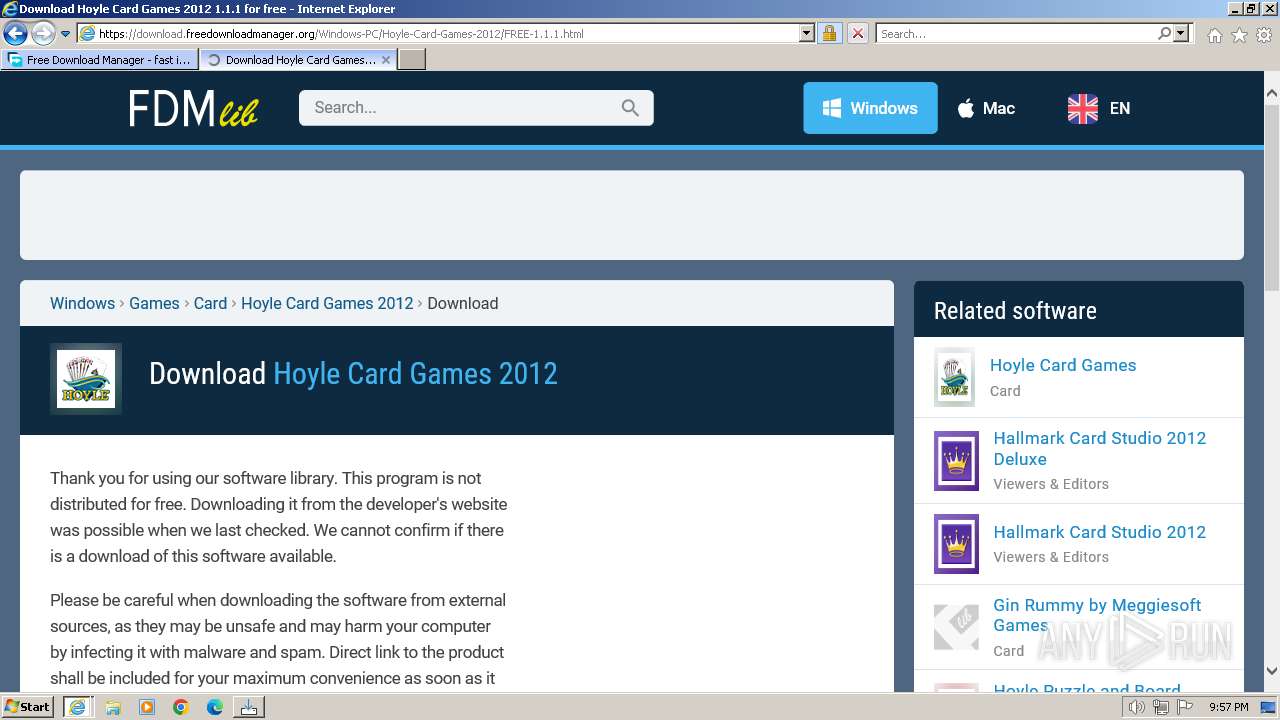
Task: Click Hallmark Card Studio 2012 Deluxe icon
Action: tap(956, 460)
